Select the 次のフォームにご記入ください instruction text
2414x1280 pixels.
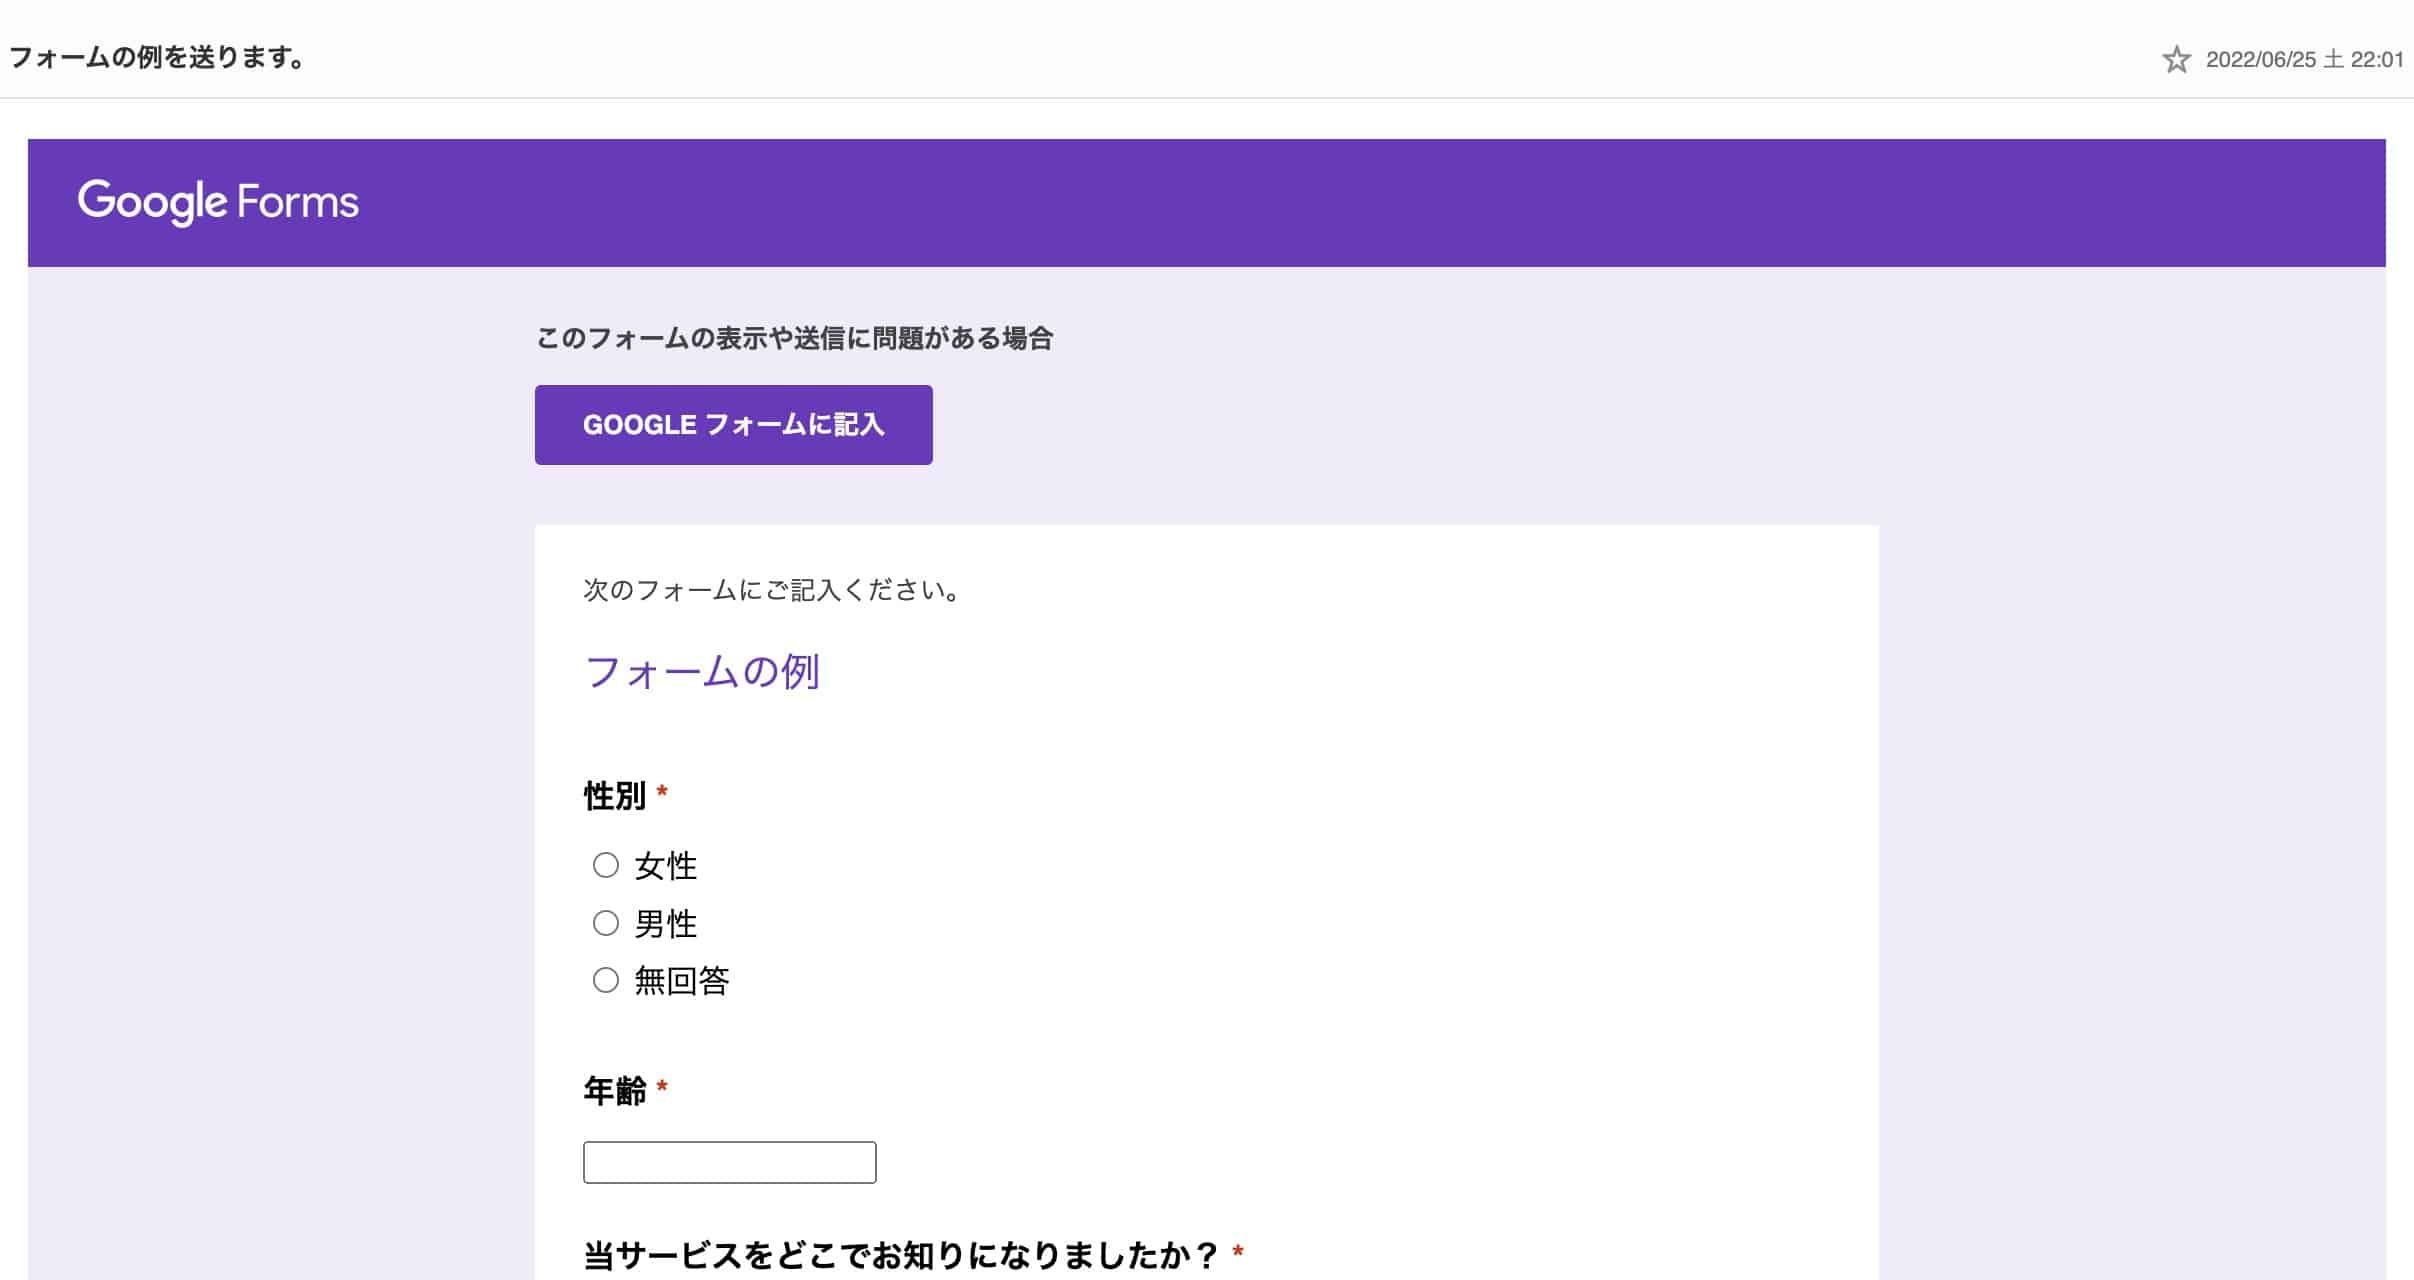[x=770, y=590]
